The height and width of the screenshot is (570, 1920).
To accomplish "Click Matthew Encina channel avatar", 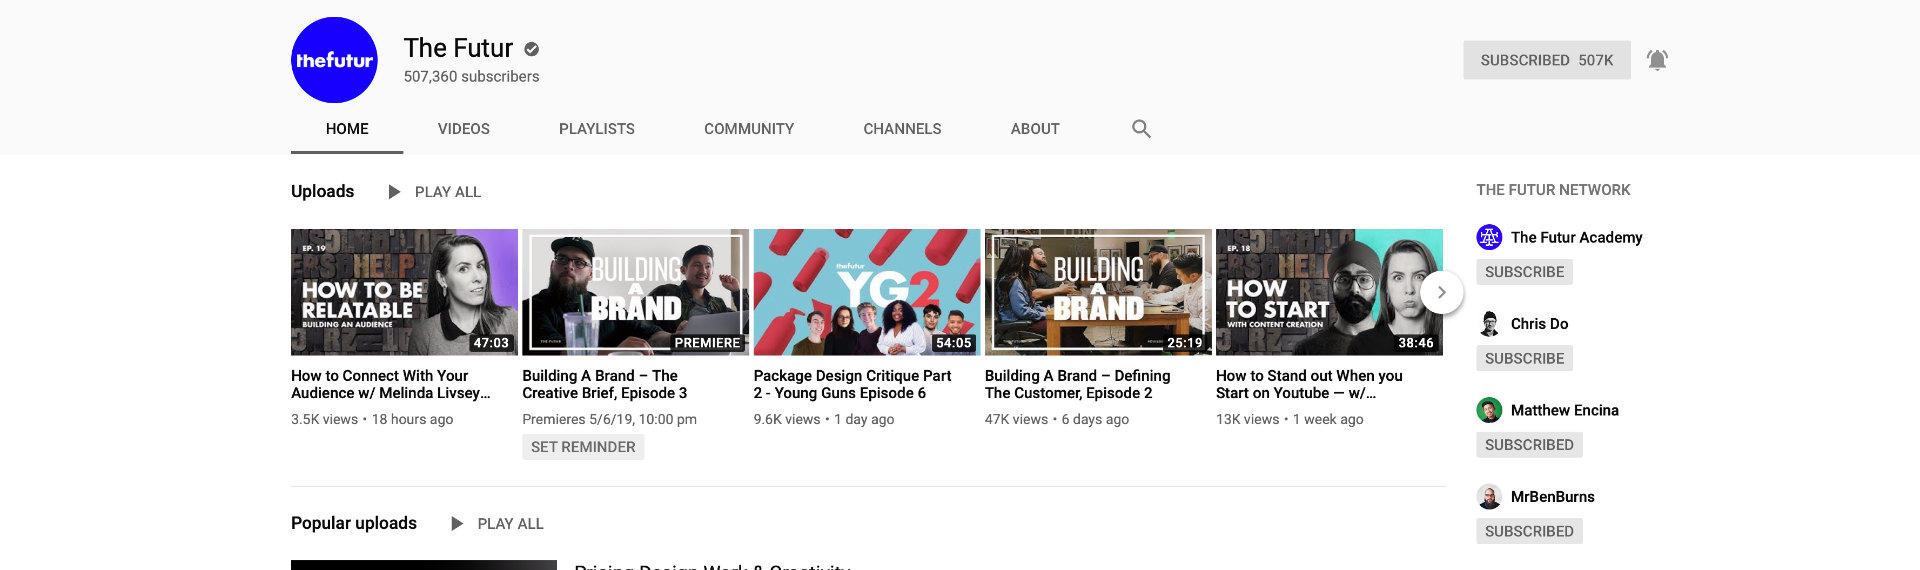I will pyautogui.click(x=1489, y=410).
